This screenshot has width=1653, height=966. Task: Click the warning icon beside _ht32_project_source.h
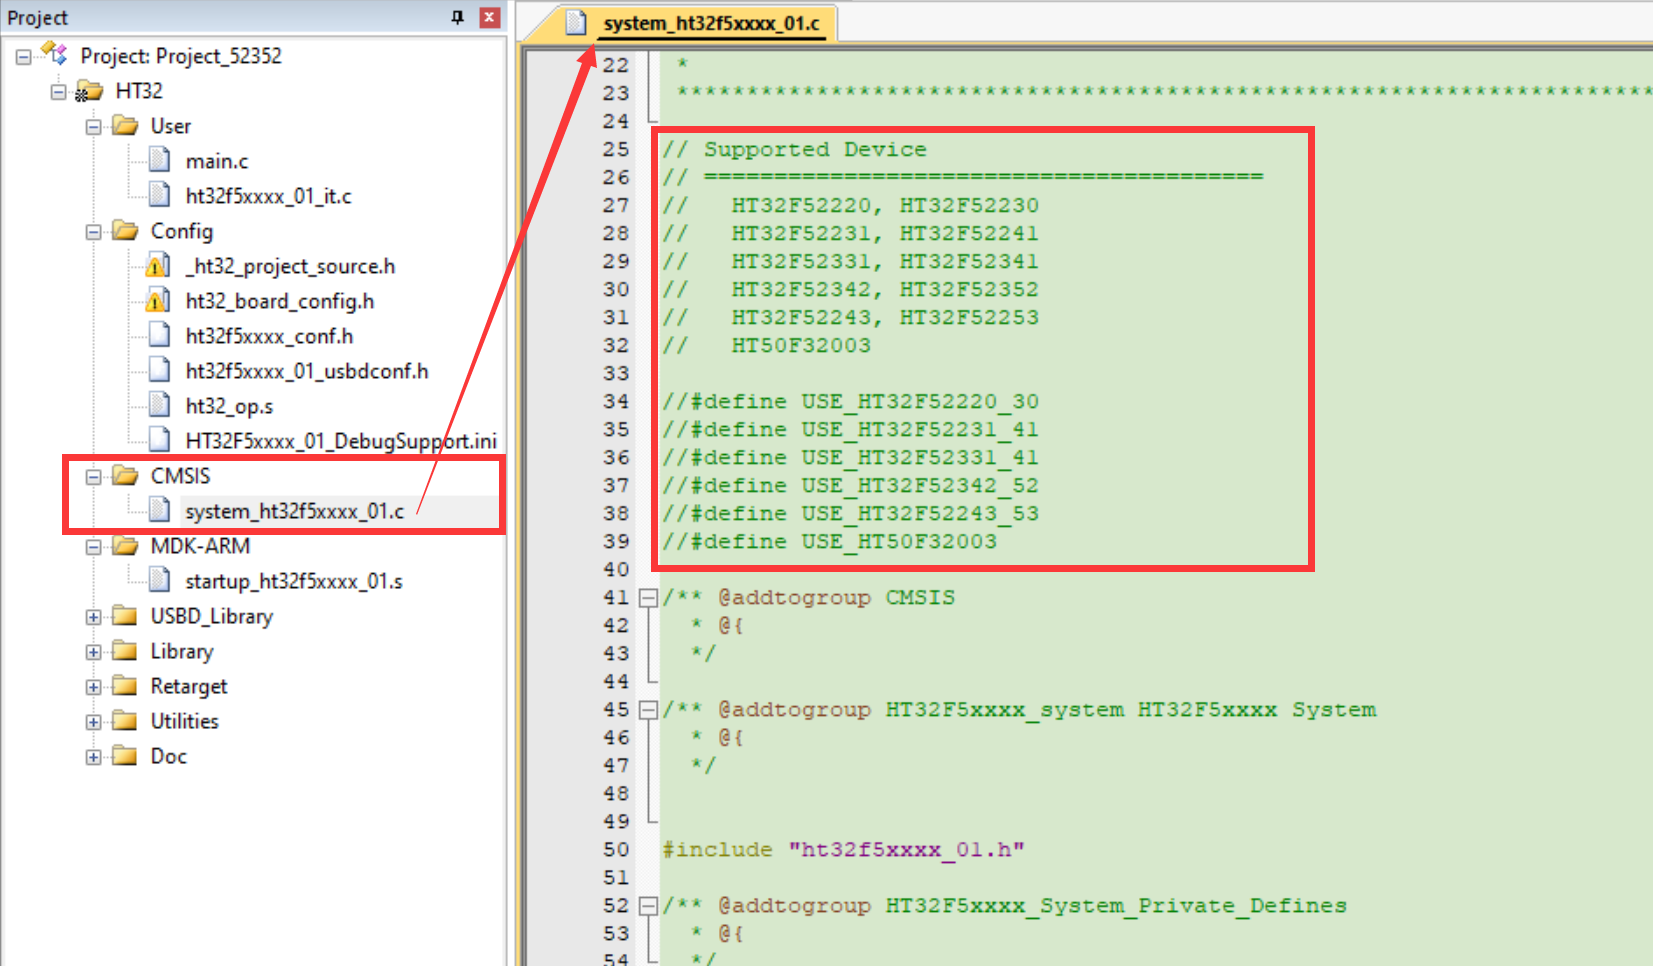click(x=157, y=266)
